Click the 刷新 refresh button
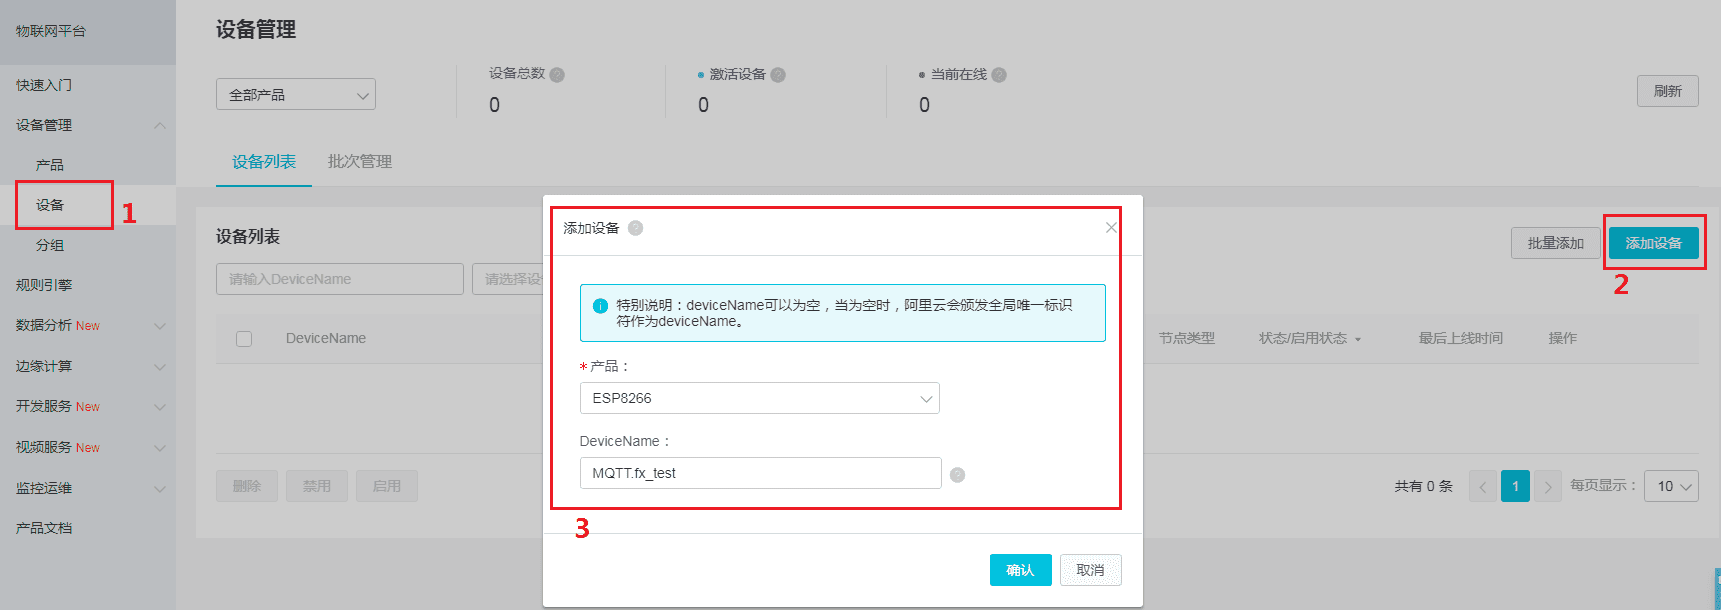This screenshot has width=1721, height=610. pos(1666,90)
